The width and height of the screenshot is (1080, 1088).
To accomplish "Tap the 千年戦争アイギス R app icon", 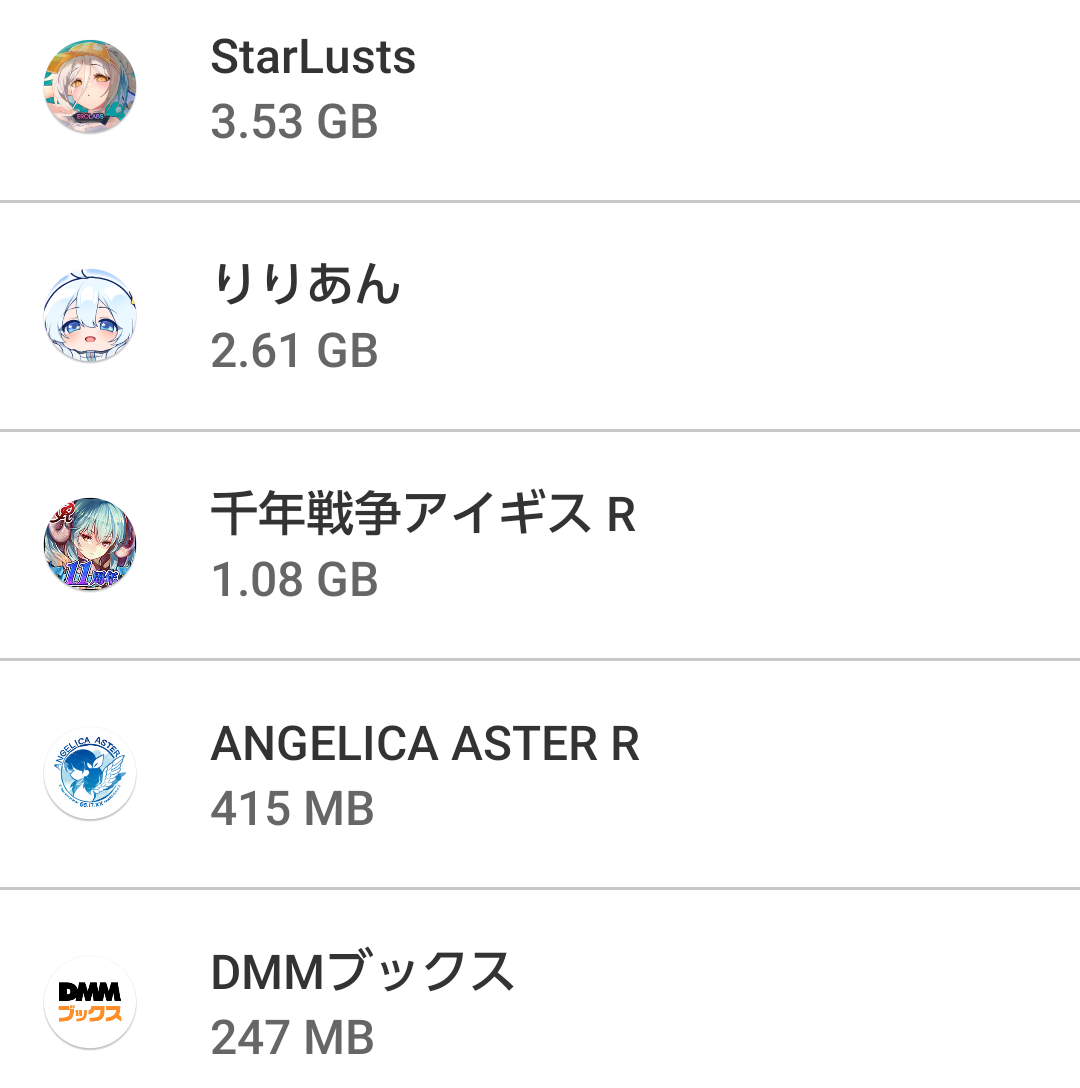I will [90, 544].
